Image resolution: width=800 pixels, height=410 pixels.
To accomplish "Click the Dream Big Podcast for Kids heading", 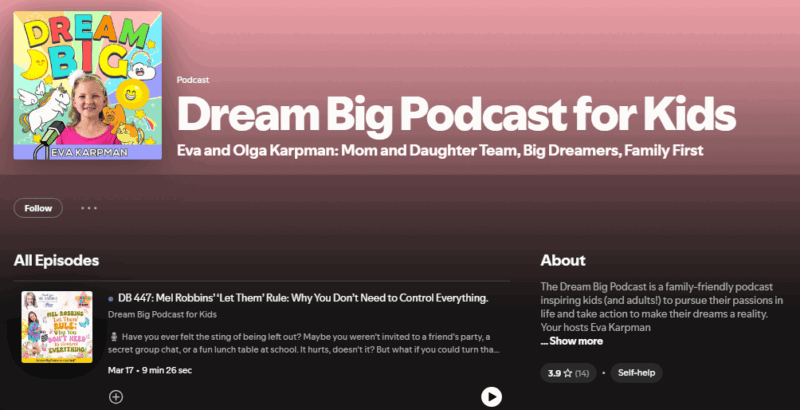I will pos(456,114).
